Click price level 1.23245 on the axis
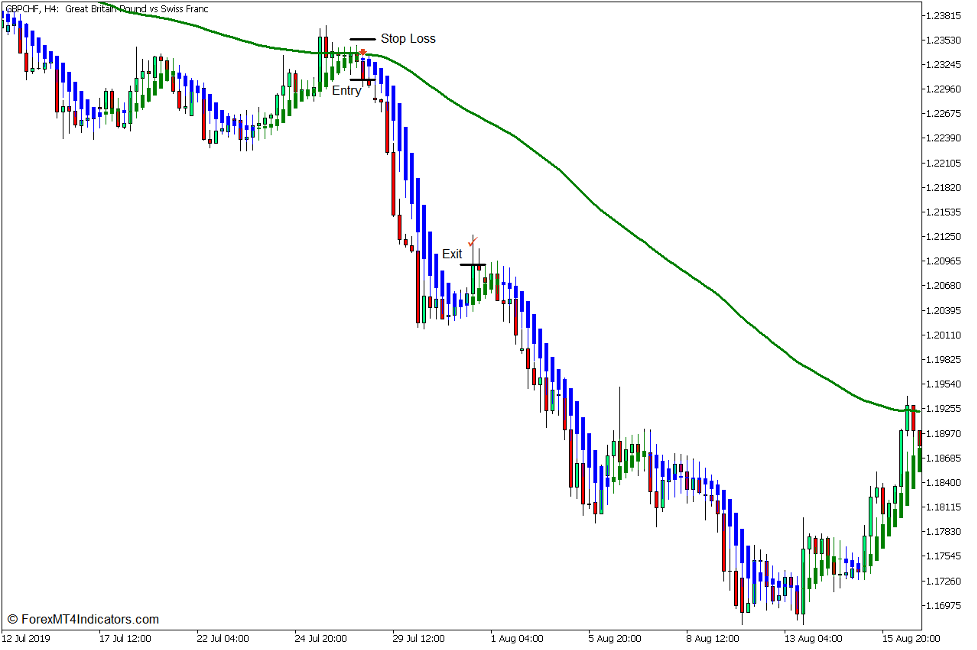 (x=943, y=65)
